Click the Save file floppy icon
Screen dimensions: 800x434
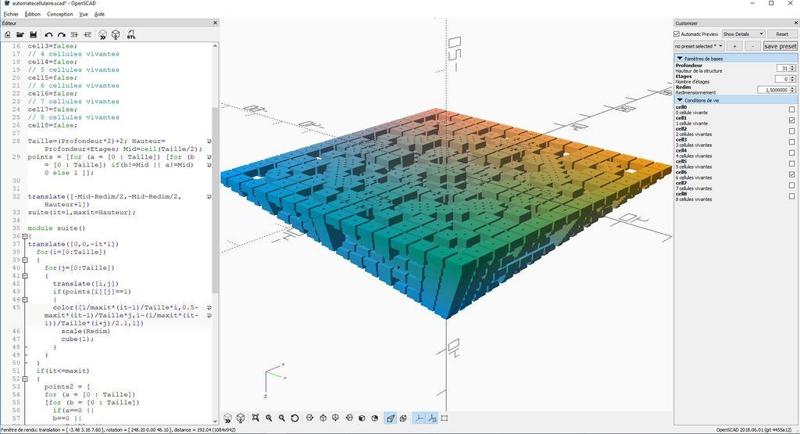(33, 35)
